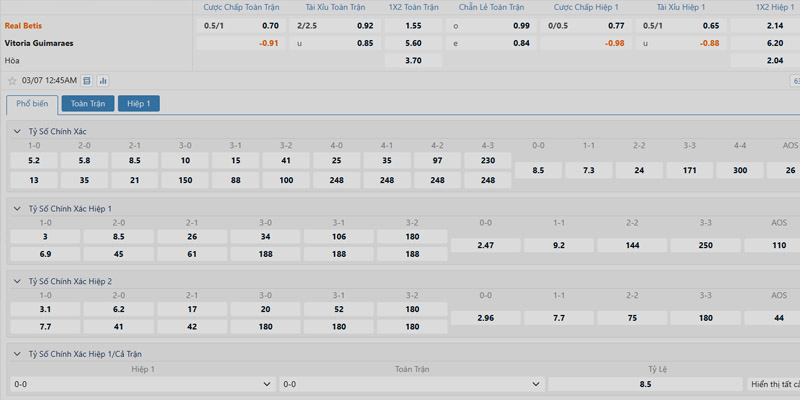Bet first-half 3-1 score at 106

339,237
